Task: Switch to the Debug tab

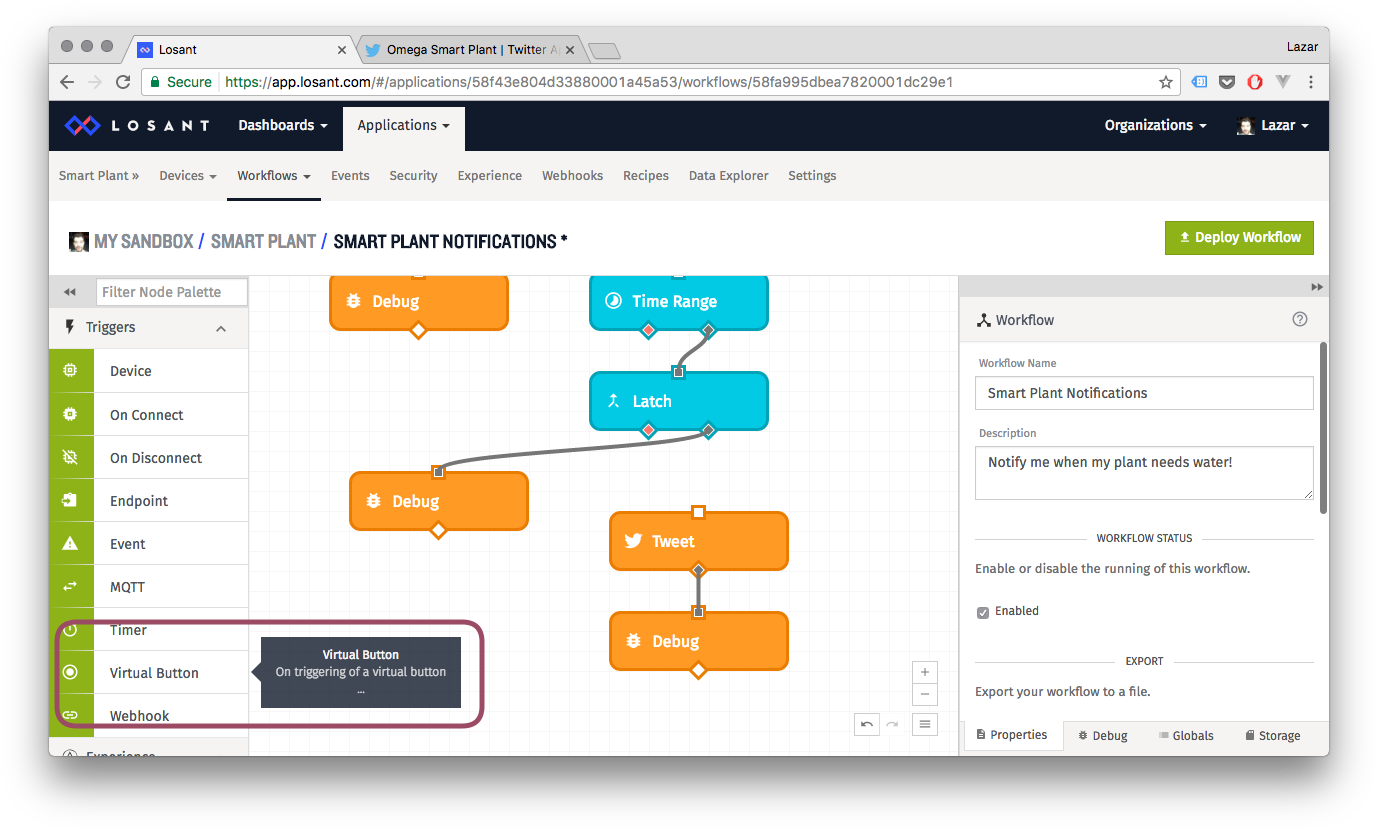Action: point(1103,735)
